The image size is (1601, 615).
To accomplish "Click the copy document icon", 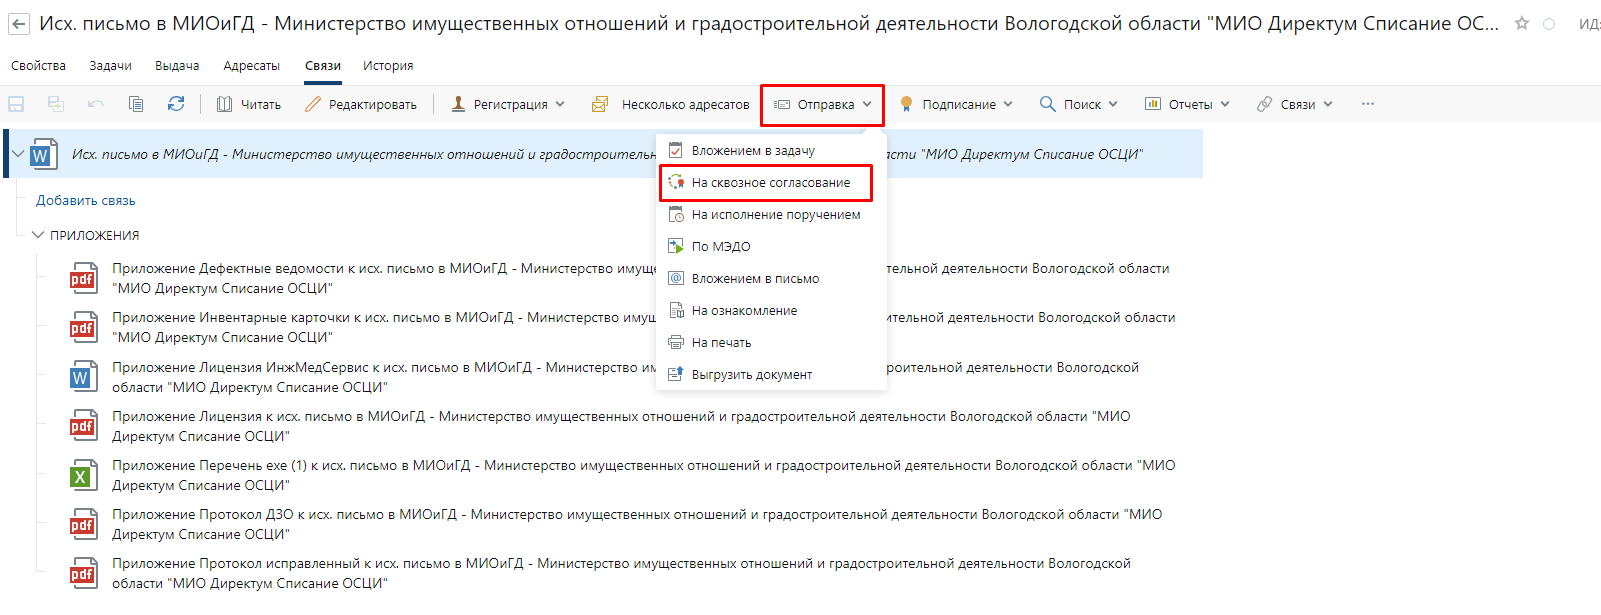I will [136, 104].
